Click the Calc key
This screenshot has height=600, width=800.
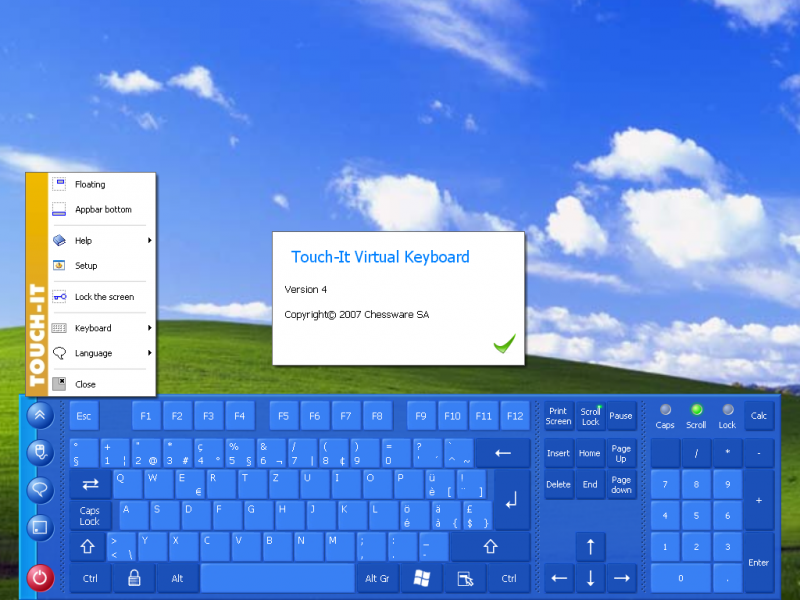(759, 416)
